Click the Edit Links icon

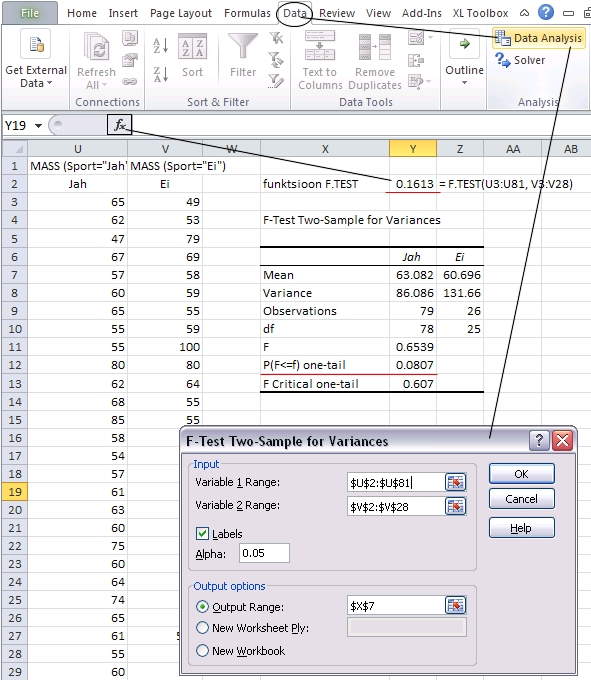coord(130,81)
